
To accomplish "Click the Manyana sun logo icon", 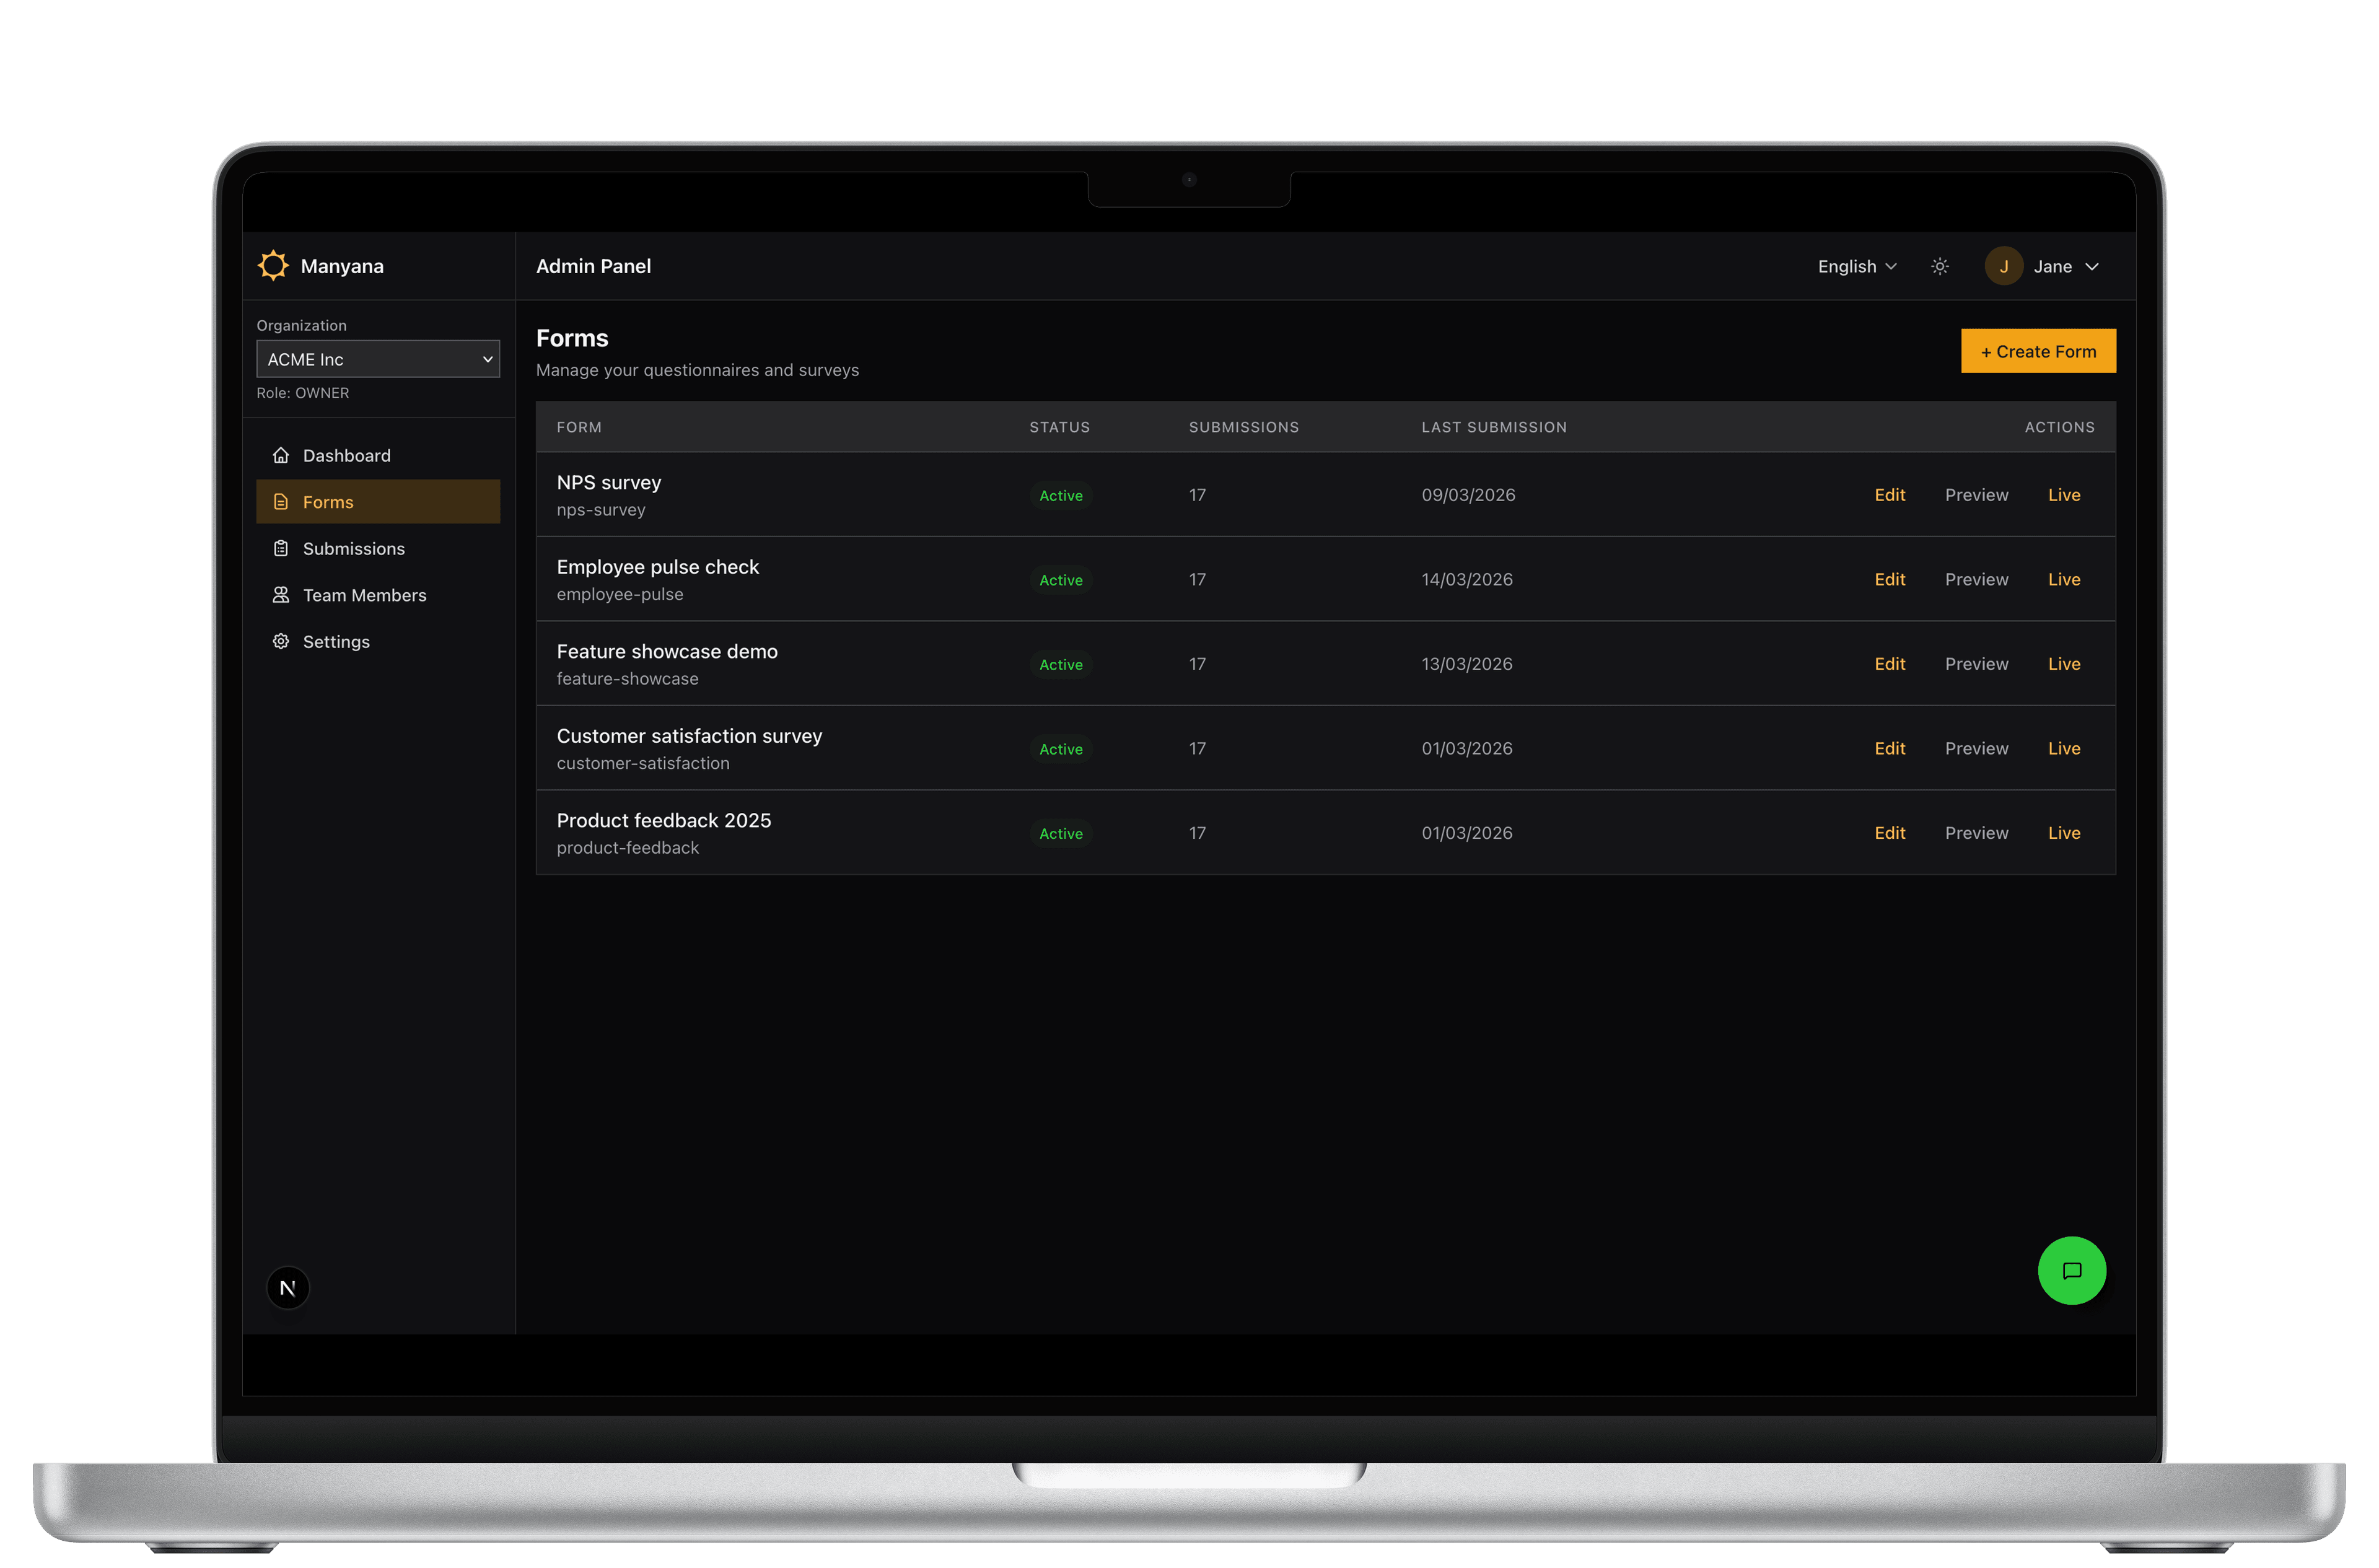I will tap(273, 265).
